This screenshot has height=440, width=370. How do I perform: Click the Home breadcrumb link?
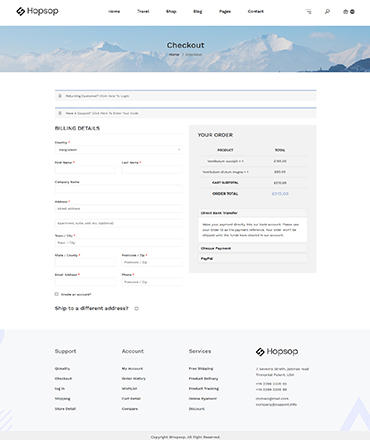pyautogui.click(x=174, y=54)
